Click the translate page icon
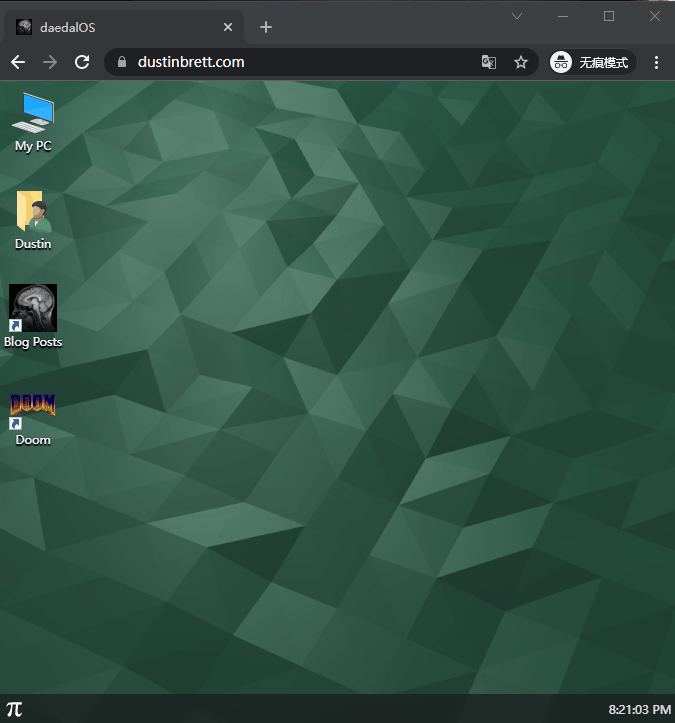This screenshot has height=723, width=675. click(x=489, y=62)
